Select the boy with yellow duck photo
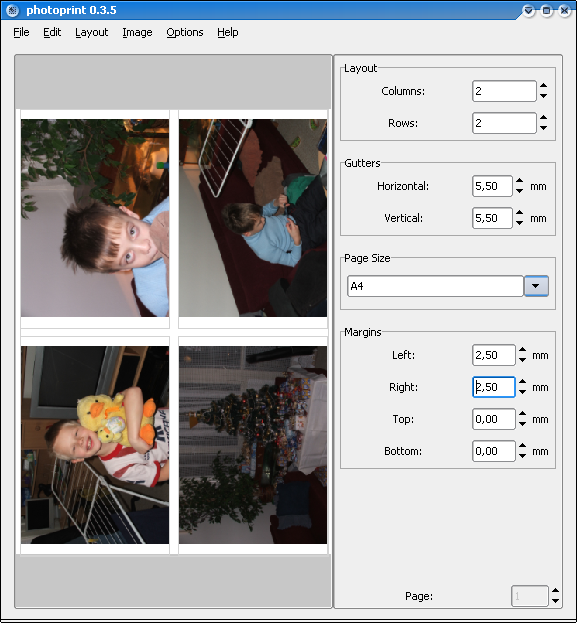Image resolution: width=577 pixels, height=623 pixels. pyautogui.click(x=95, y=445)
